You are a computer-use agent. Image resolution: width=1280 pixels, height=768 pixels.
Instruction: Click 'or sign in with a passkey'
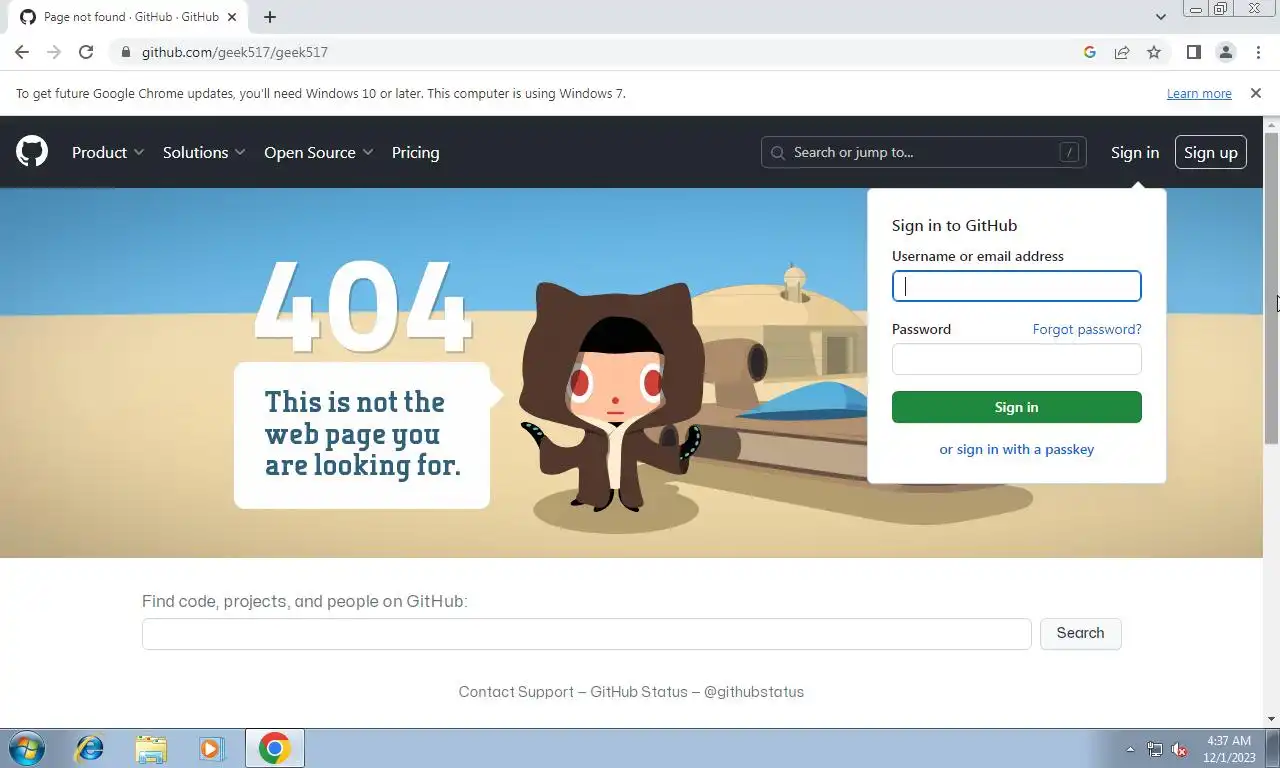tap(1016, 449)
